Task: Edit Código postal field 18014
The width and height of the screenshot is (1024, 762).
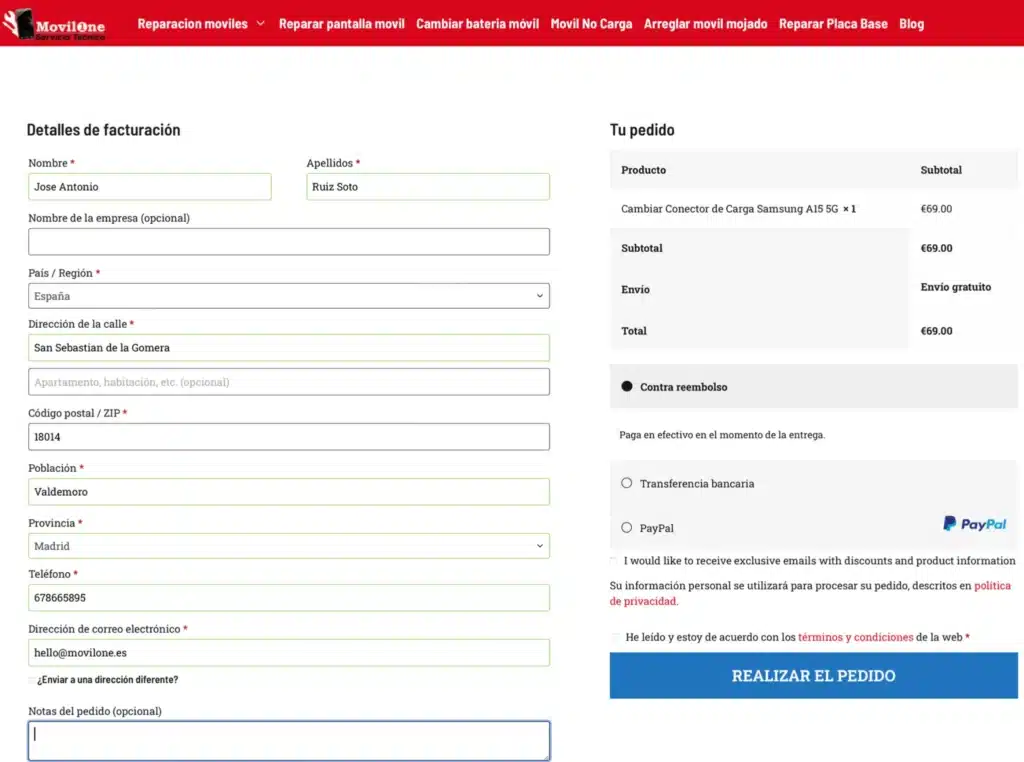Action: (x=289, y=437)
